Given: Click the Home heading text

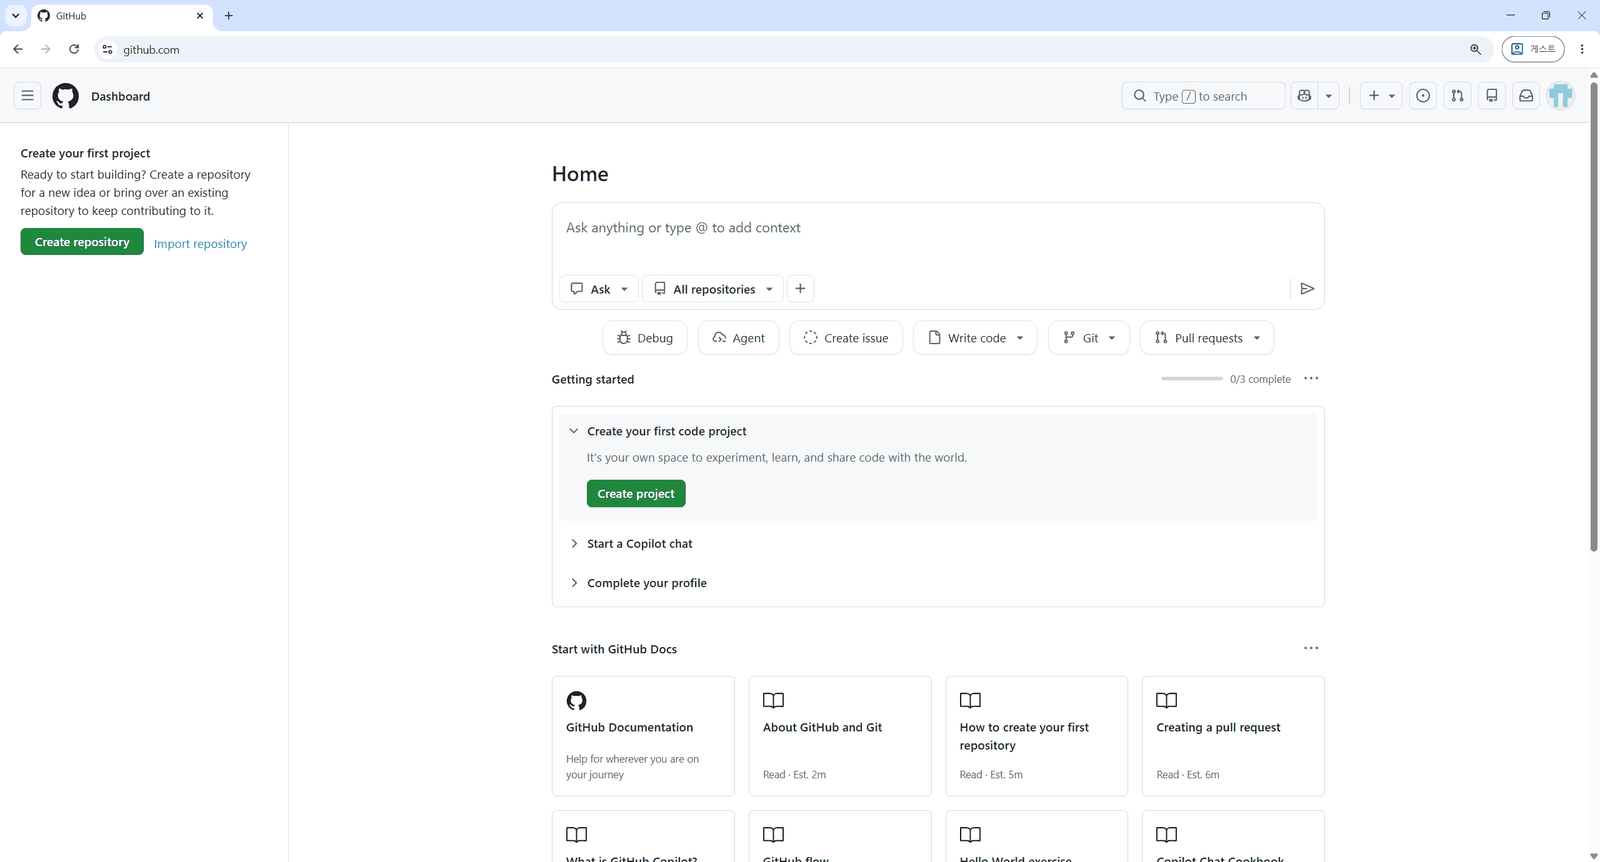Looking at the screenshot, I should click(x=580, y=174).
